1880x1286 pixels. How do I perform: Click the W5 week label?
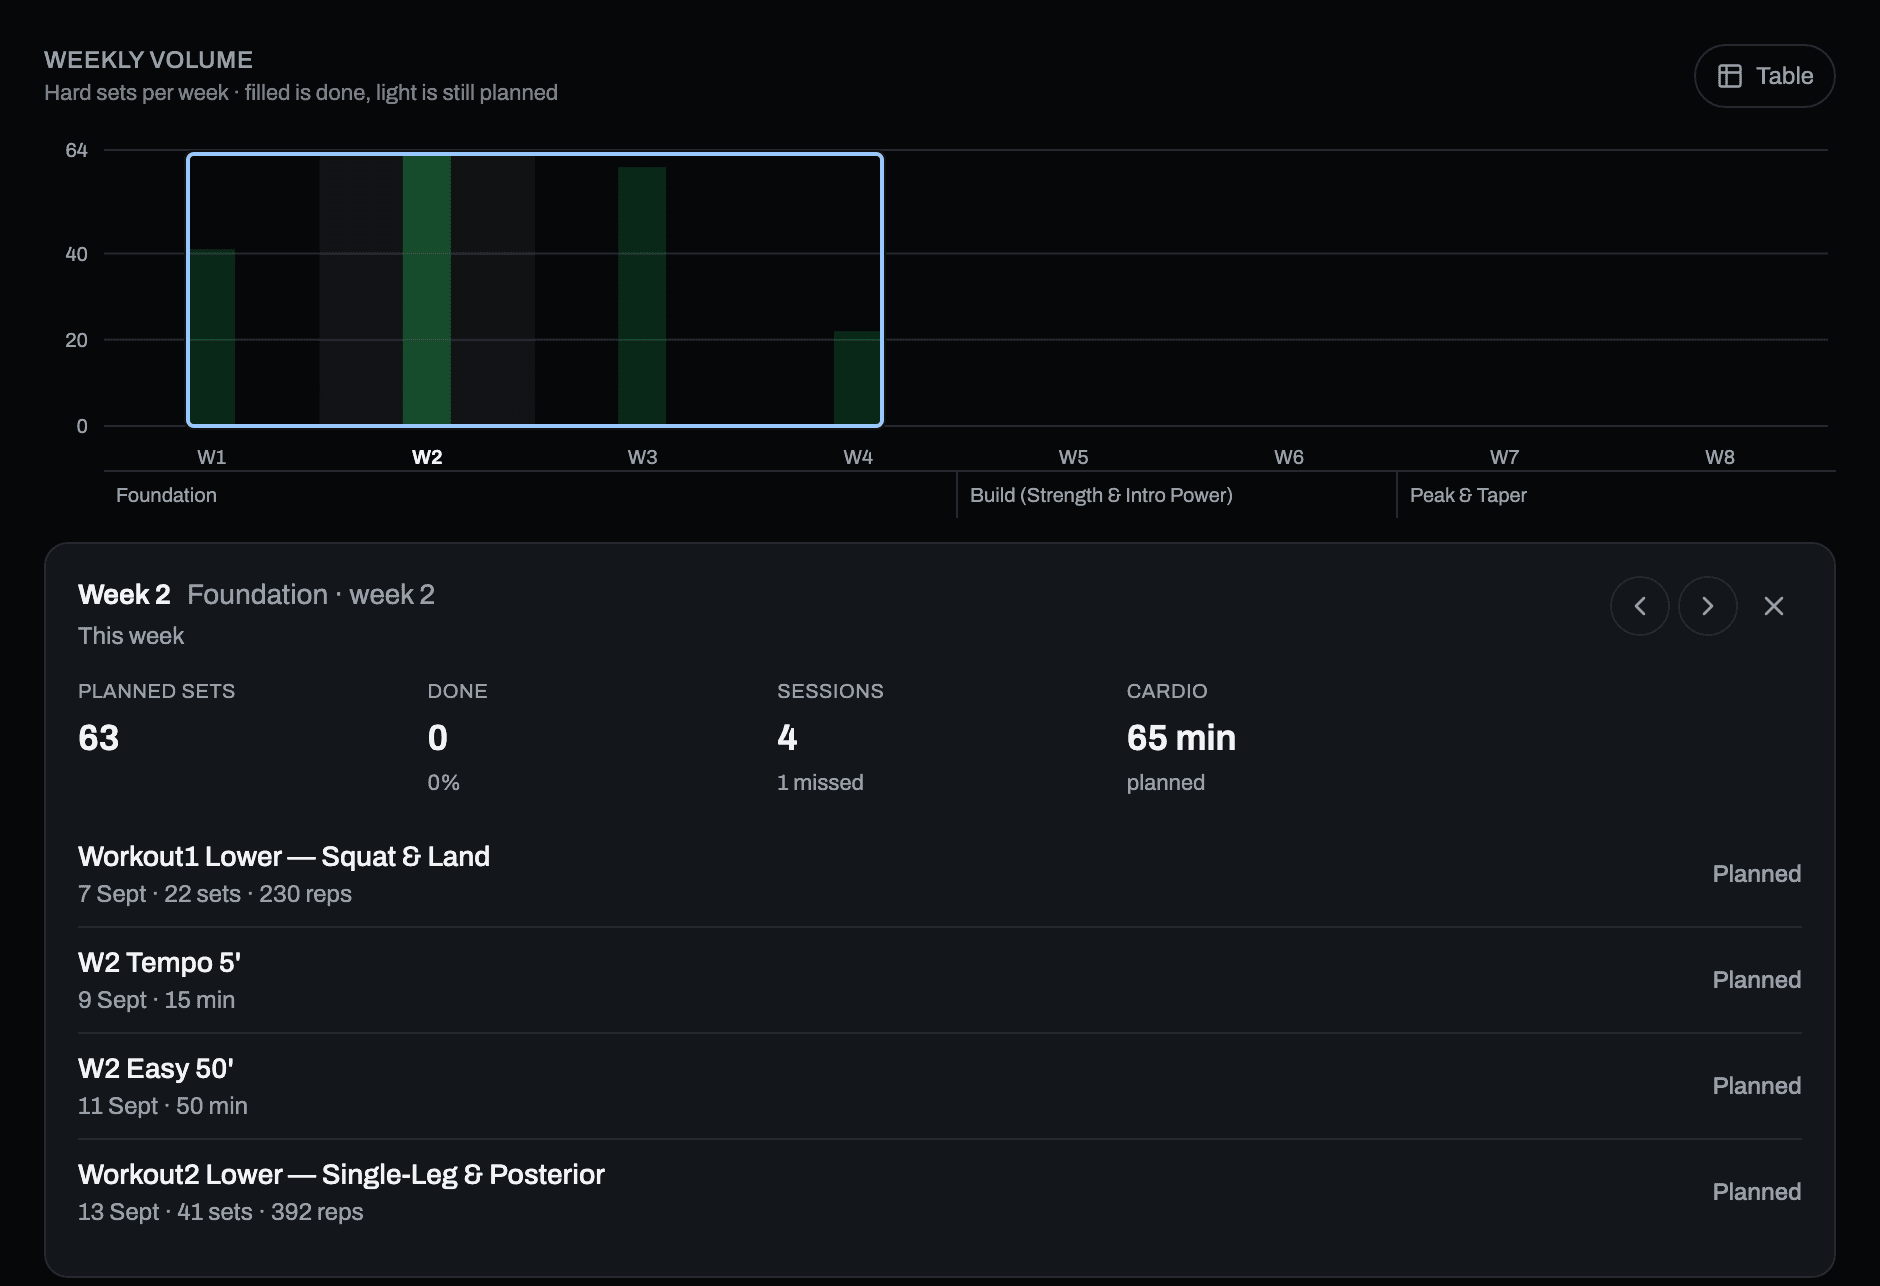1073,457
